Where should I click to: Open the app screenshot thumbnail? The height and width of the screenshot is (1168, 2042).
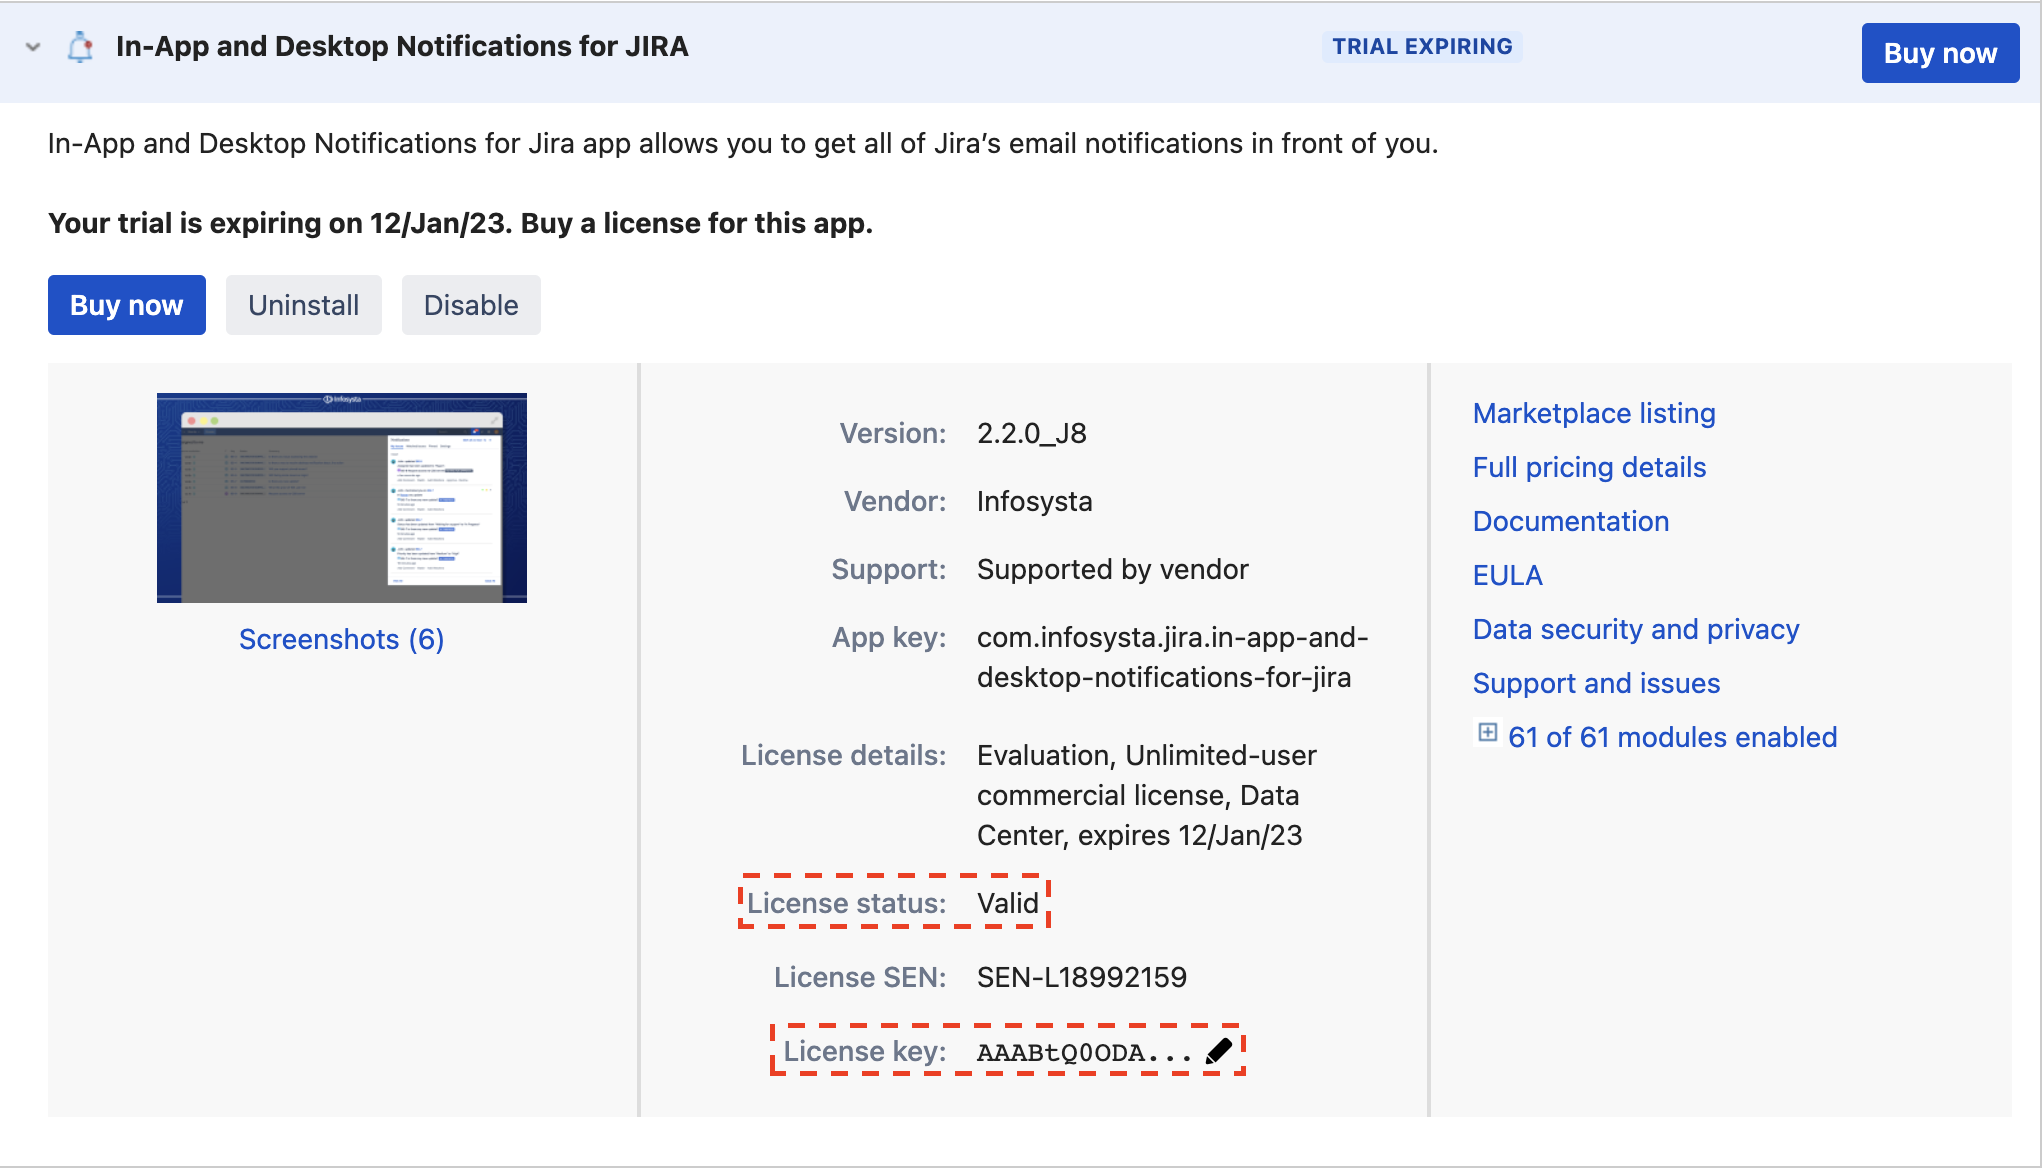pyautogui.click(x=342, y=498)
